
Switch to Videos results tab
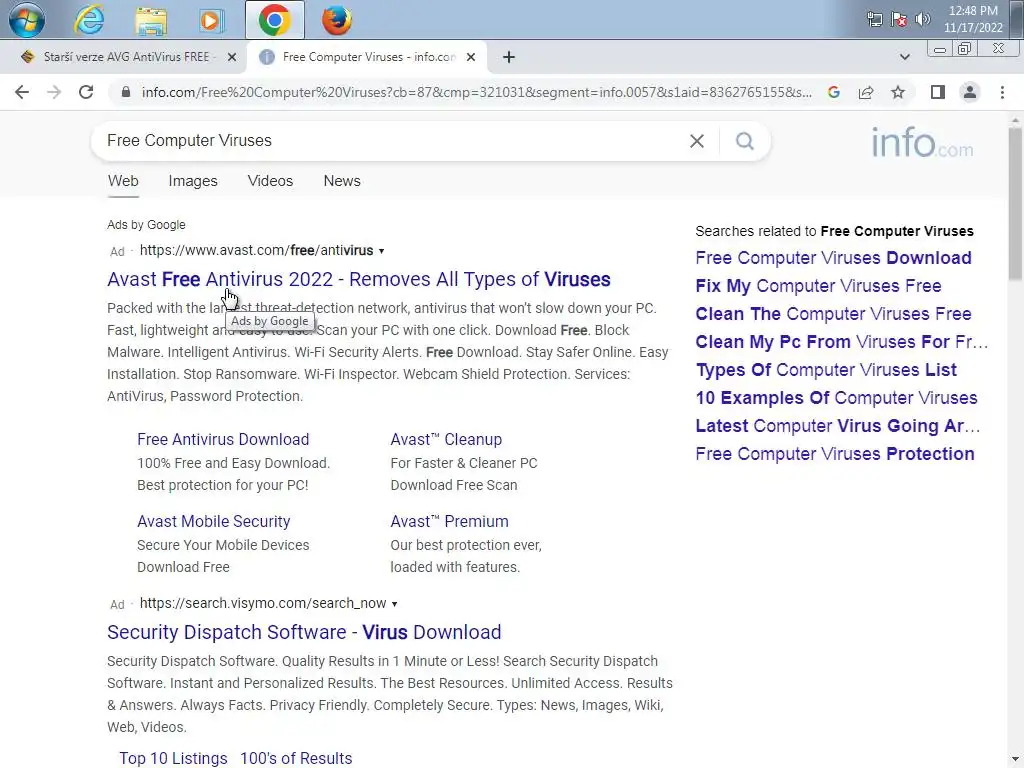[270, 181]
